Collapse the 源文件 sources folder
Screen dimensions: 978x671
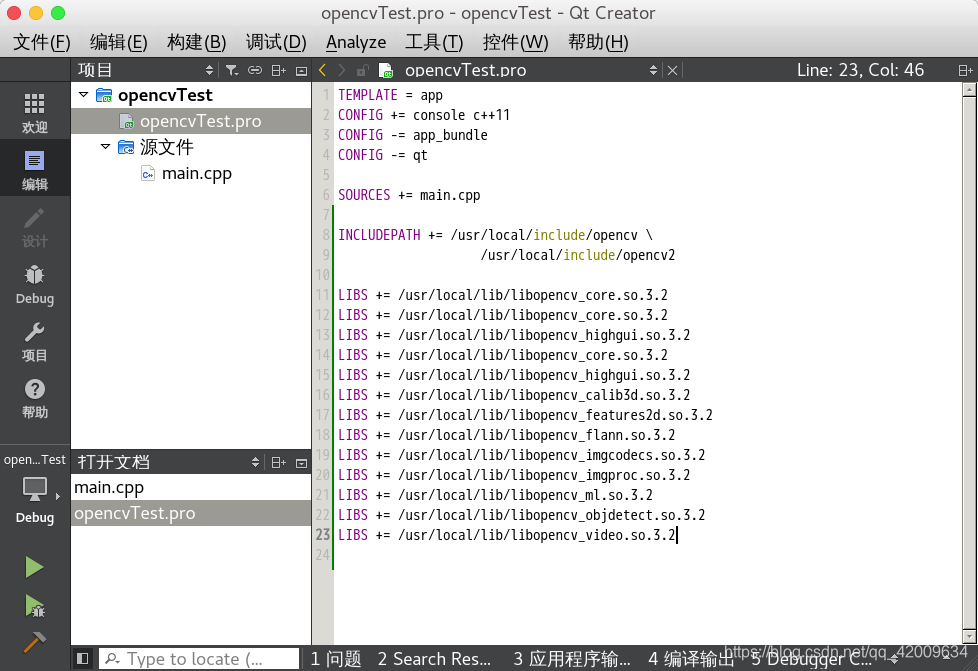105,147
